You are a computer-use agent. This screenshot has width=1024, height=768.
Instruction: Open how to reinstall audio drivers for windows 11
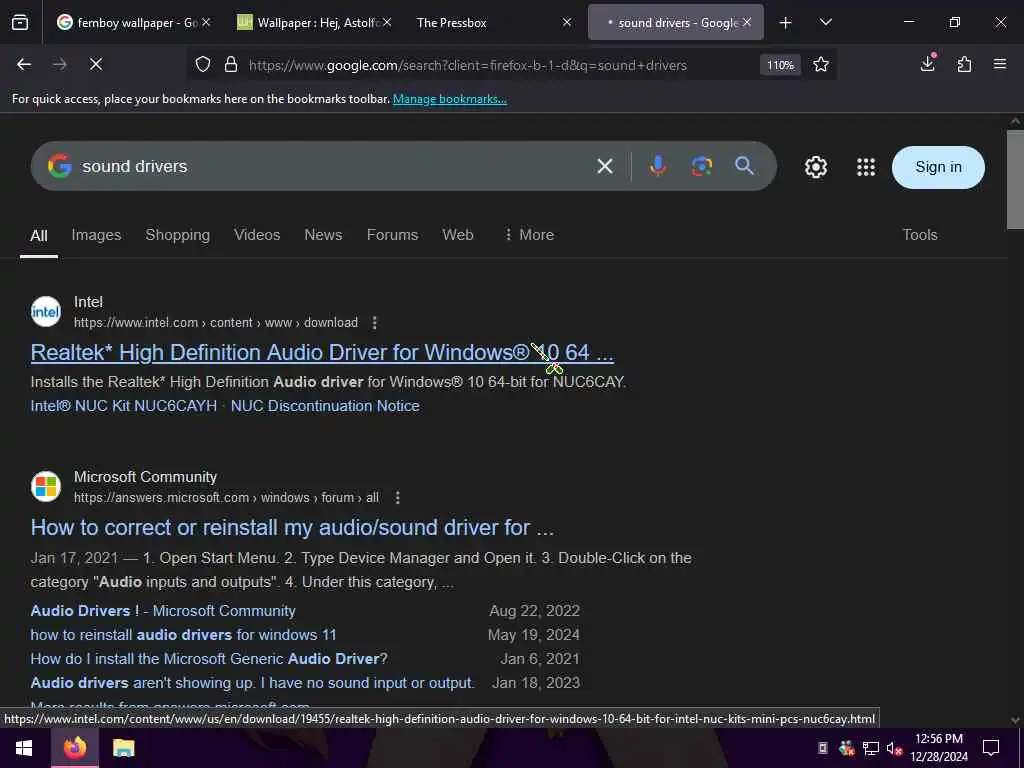coord(183,635)
